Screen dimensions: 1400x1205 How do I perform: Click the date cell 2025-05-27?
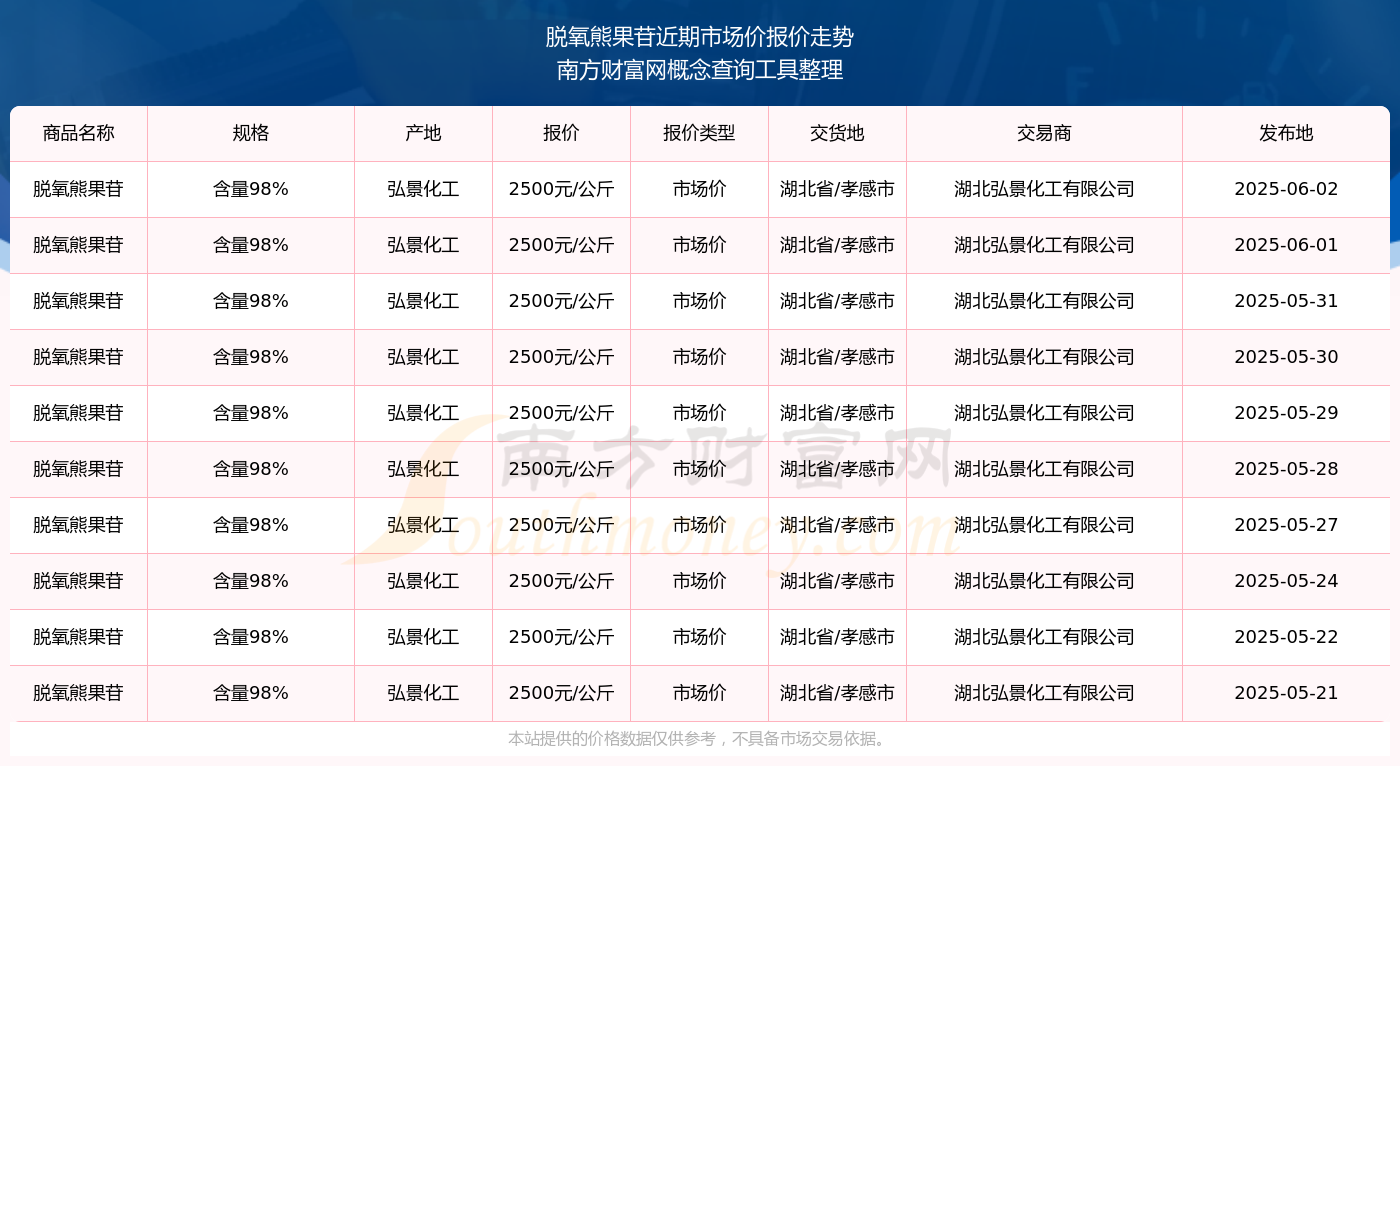(1286, 525)
